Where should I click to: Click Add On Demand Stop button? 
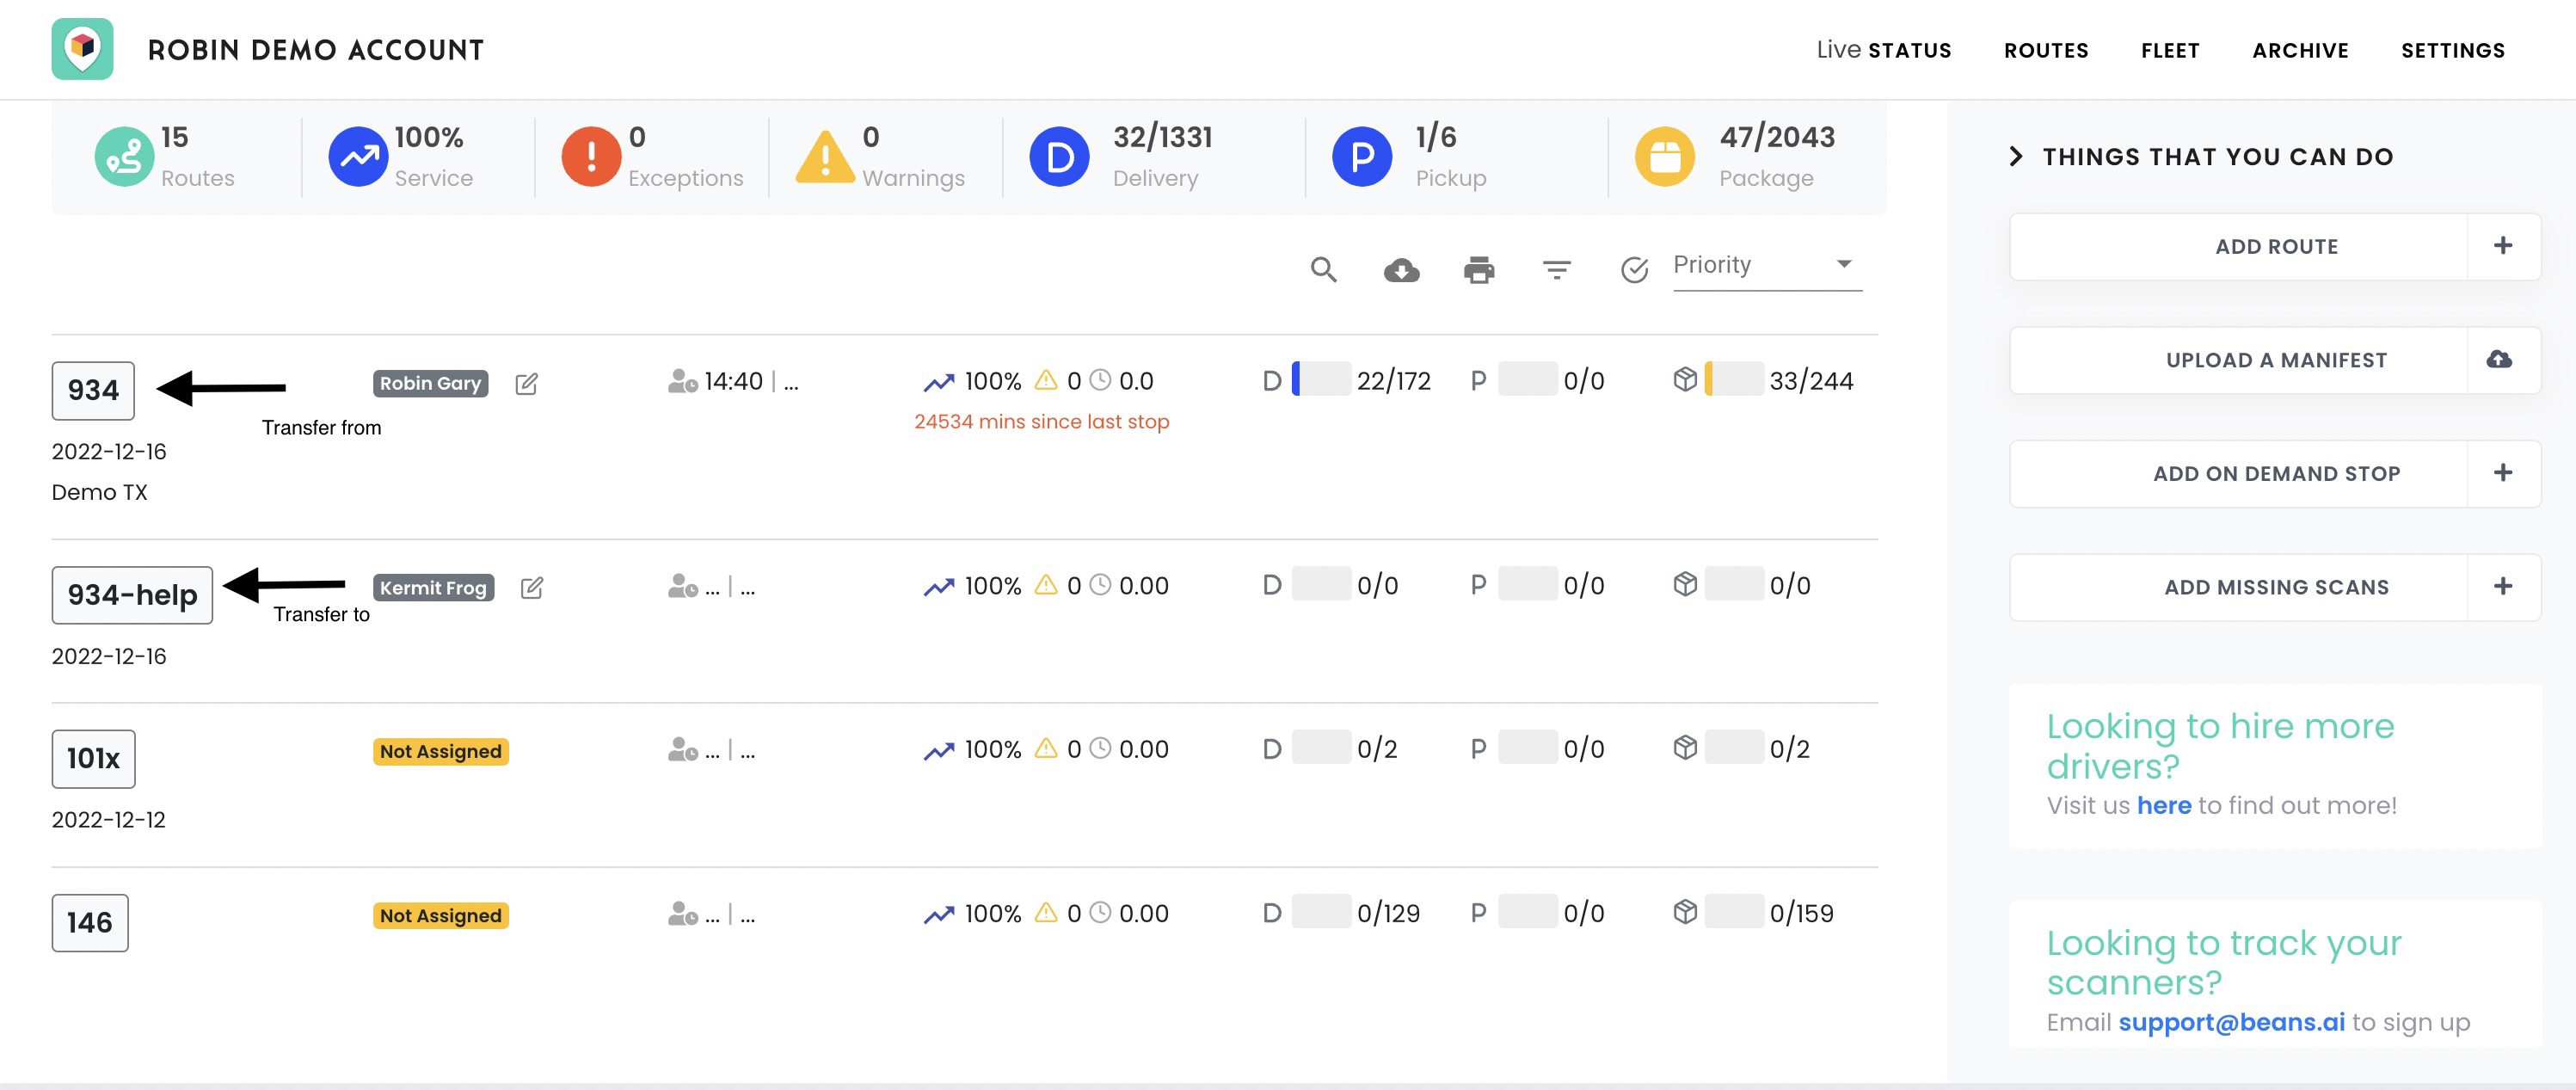(2274, 474)
